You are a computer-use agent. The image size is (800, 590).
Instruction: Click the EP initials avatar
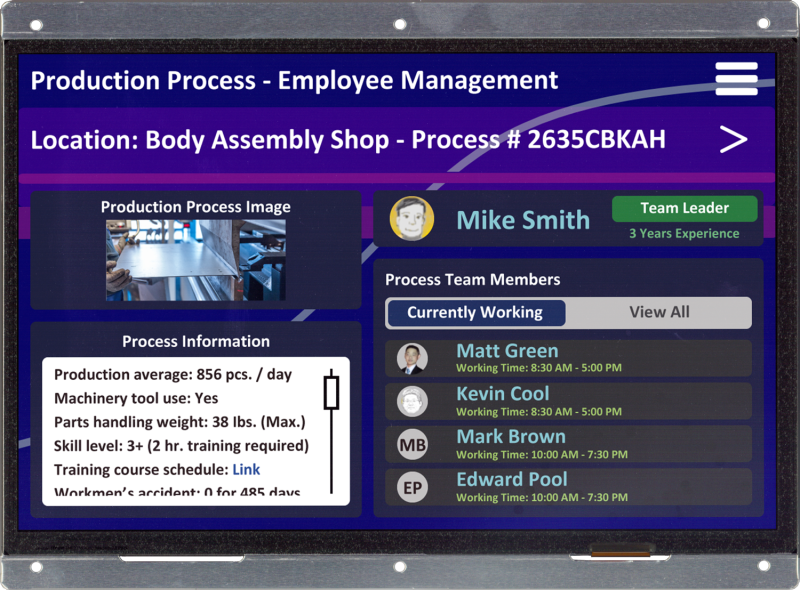pos(412,487)
